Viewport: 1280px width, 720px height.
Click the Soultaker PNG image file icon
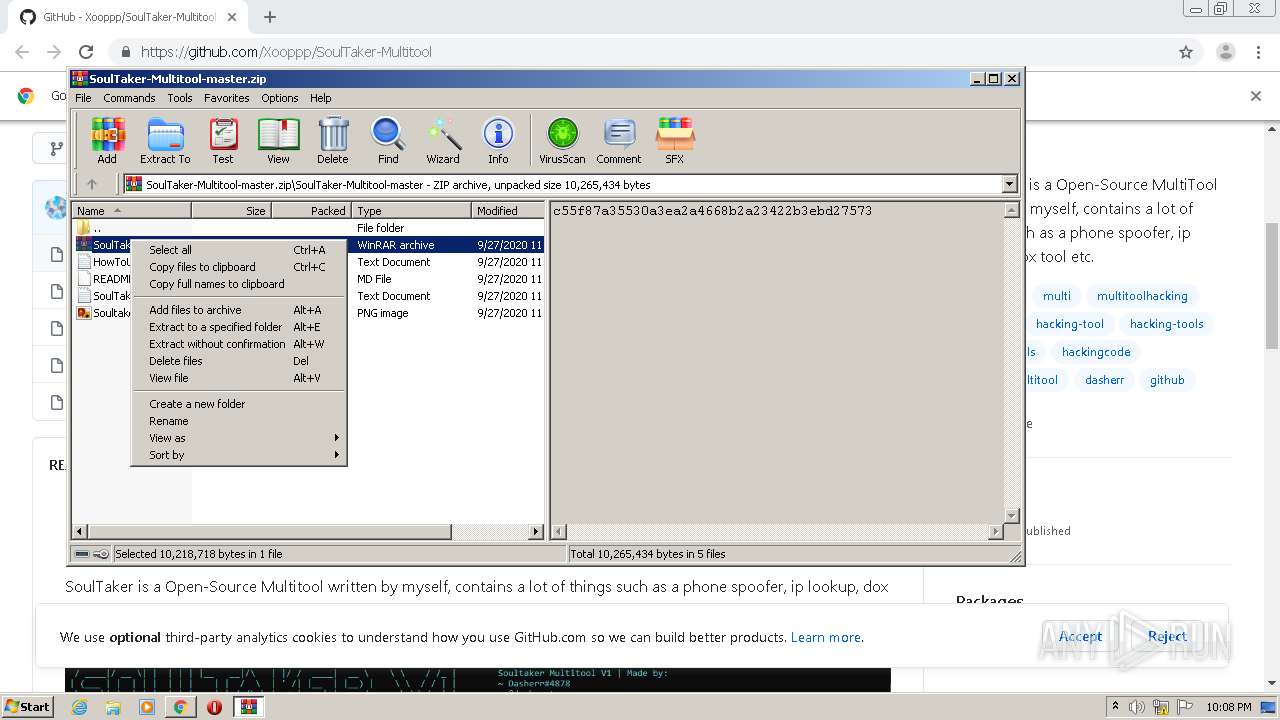pos(84,313)
